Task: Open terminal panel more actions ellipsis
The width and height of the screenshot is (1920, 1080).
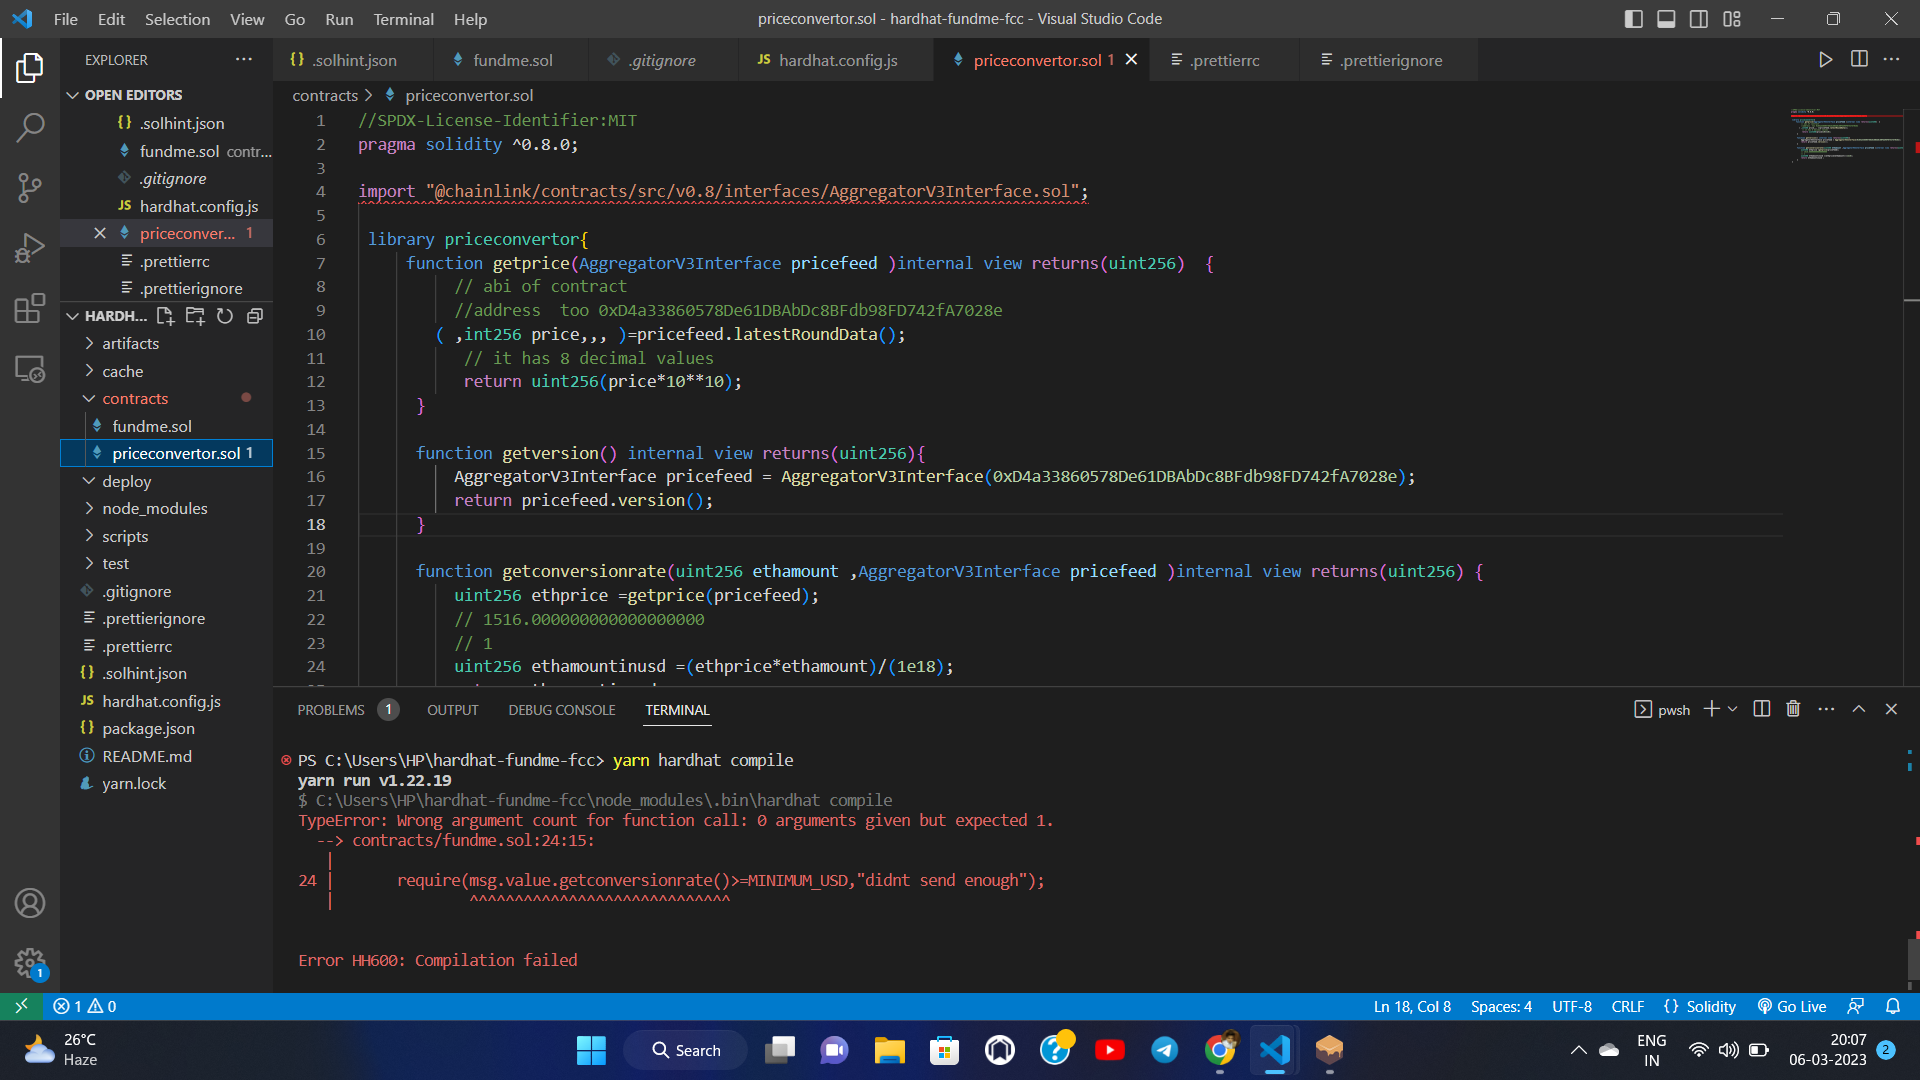Action: (x=1826, y=709)
